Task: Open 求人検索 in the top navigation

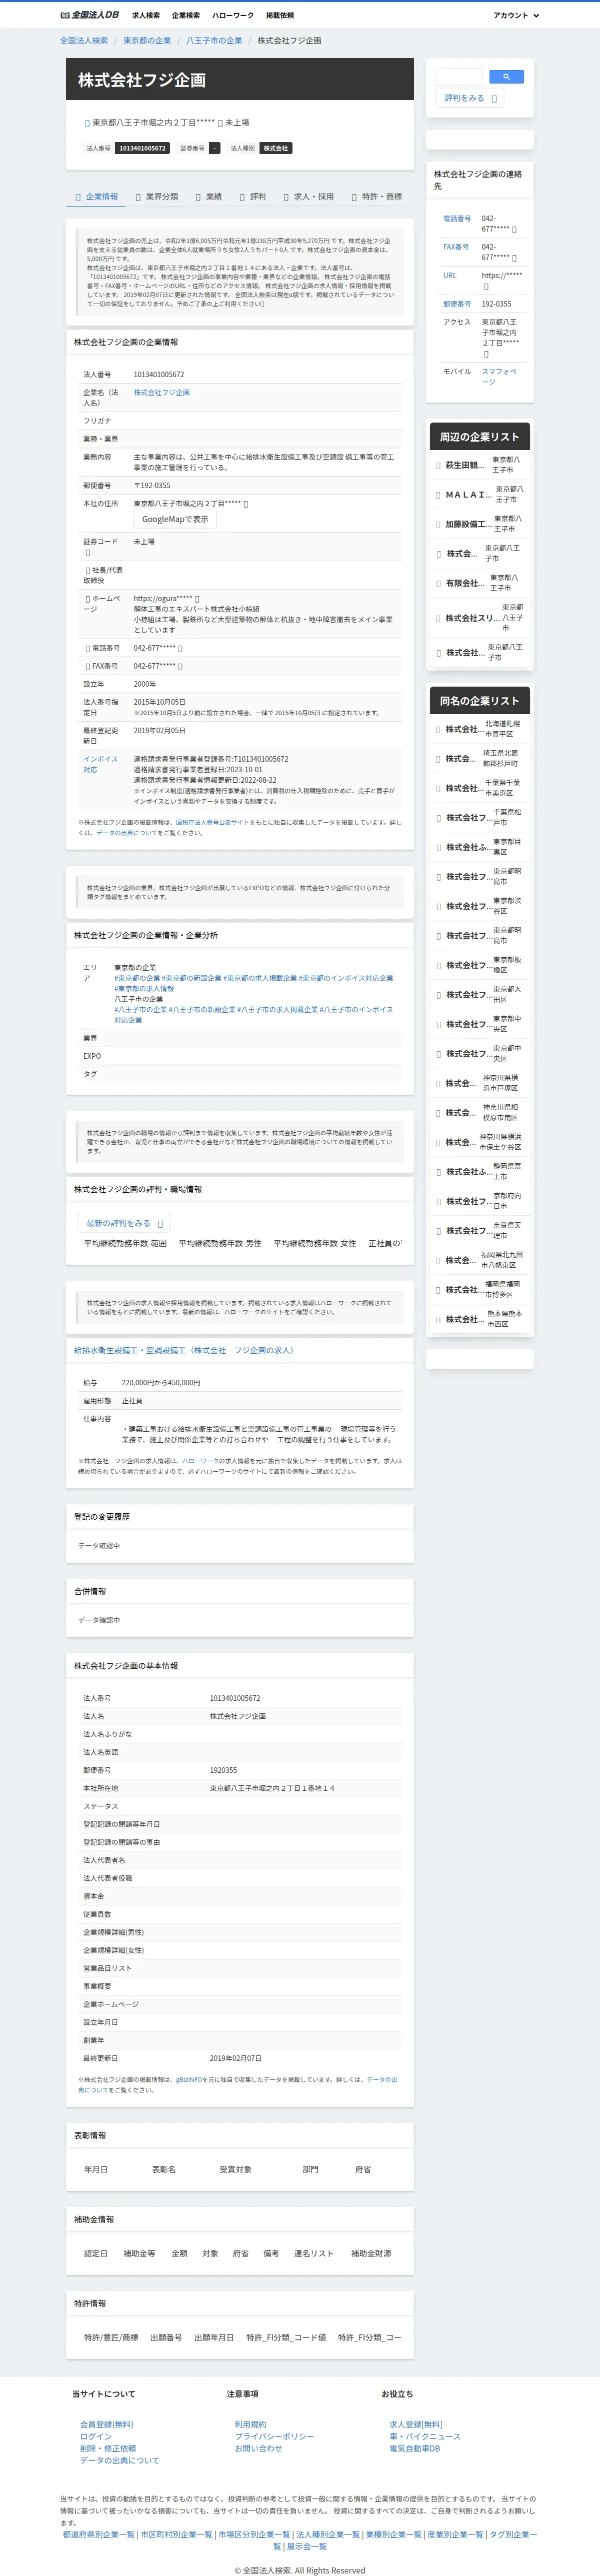Action: pyautogui.click(x=146, y=15)
